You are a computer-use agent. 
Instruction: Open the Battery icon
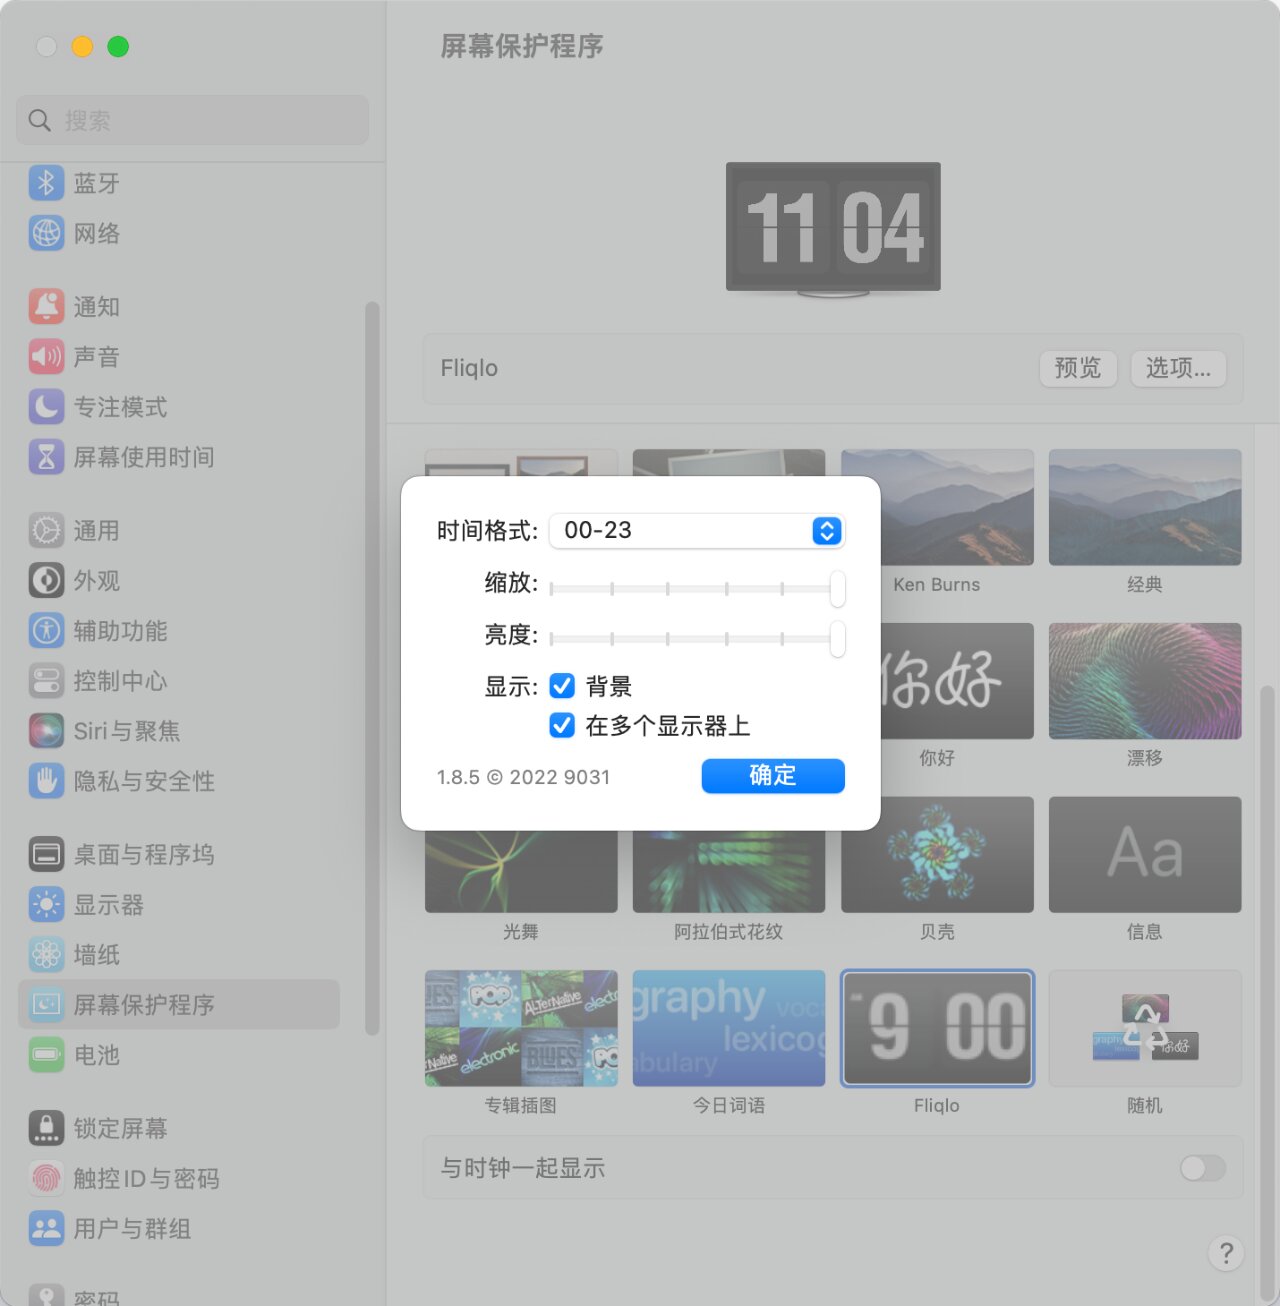click(x=46, y=1054)
